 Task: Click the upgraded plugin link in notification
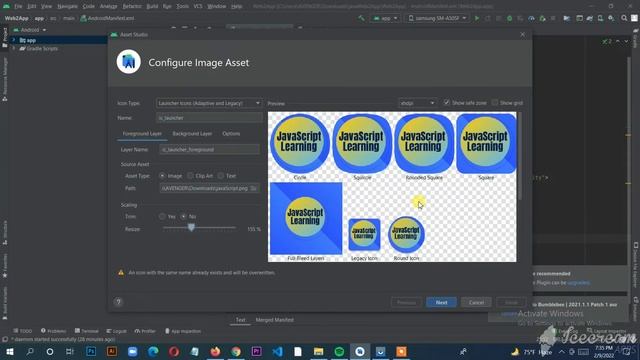pyautogui.click(x=578, y=282)
